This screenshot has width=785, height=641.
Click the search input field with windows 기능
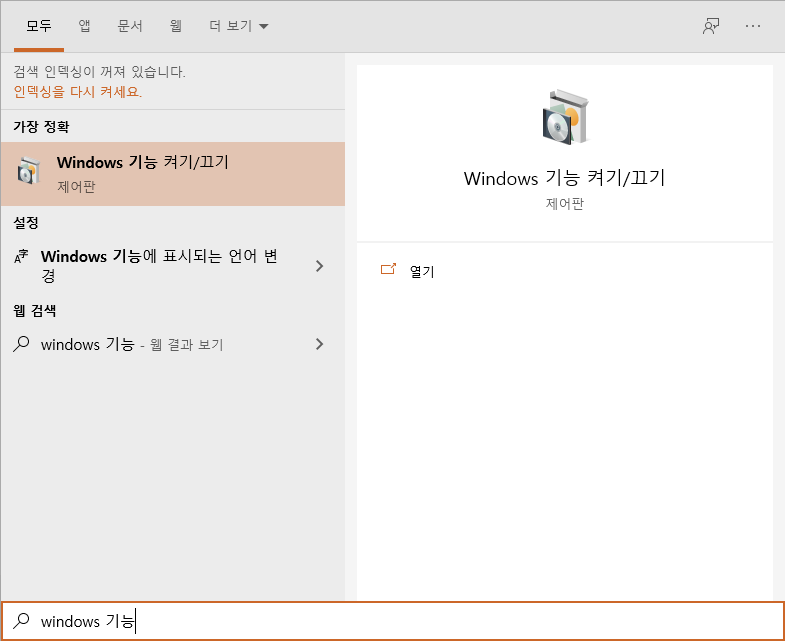[x=392, y=621]
